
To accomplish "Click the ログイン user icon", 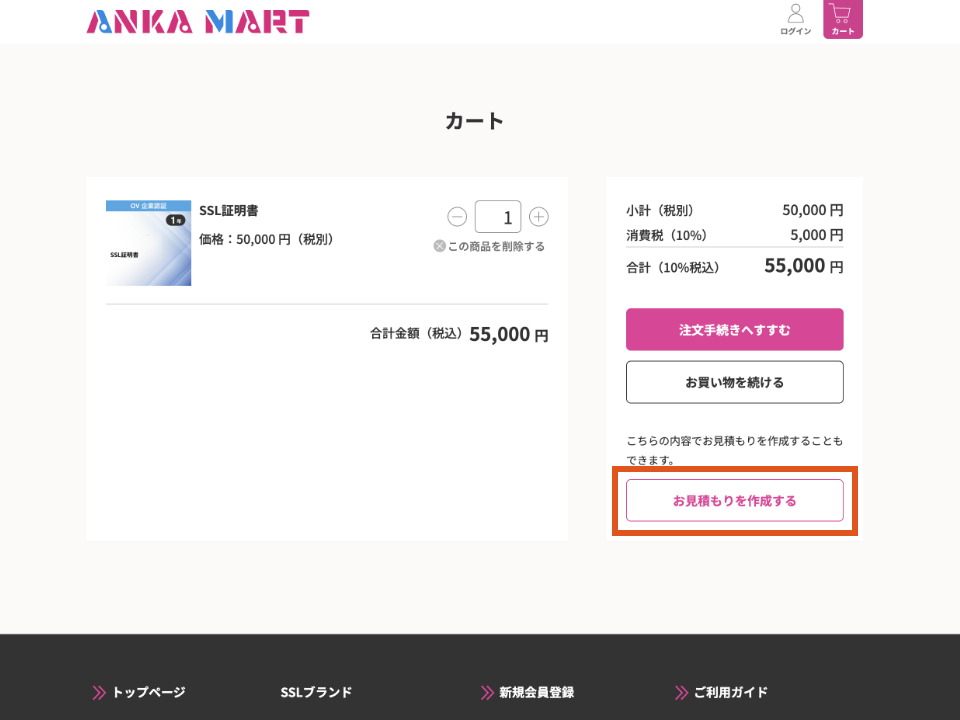I will point(795,14).
